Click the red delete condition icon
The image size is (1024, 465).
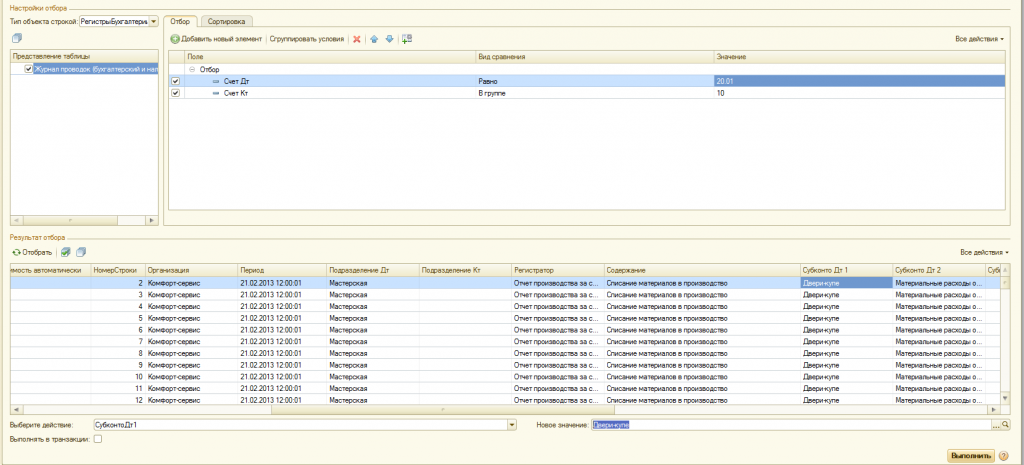[x=357, y=39]
